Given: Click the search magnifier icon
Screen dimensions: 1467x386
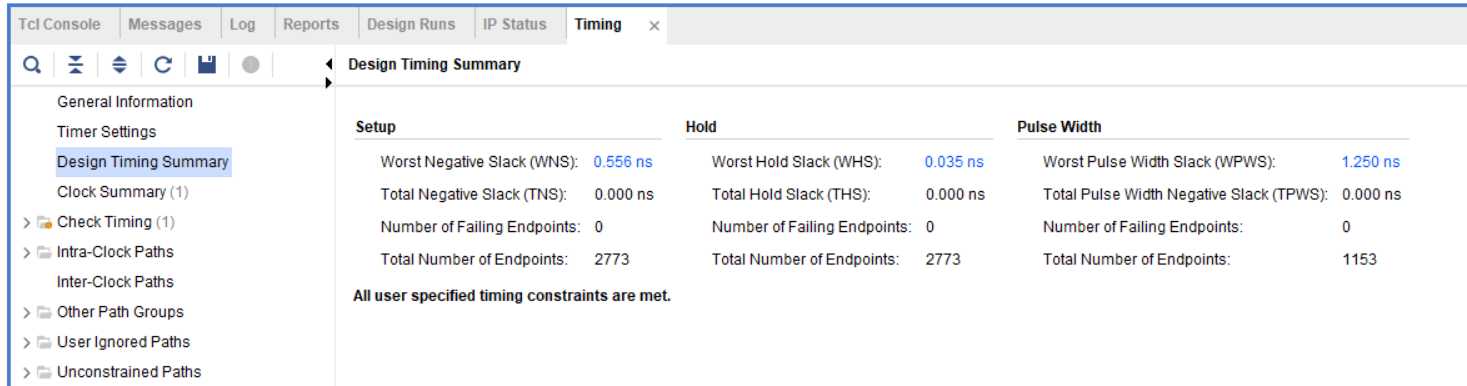Looking at the screenshot, I should coord(32,65).
